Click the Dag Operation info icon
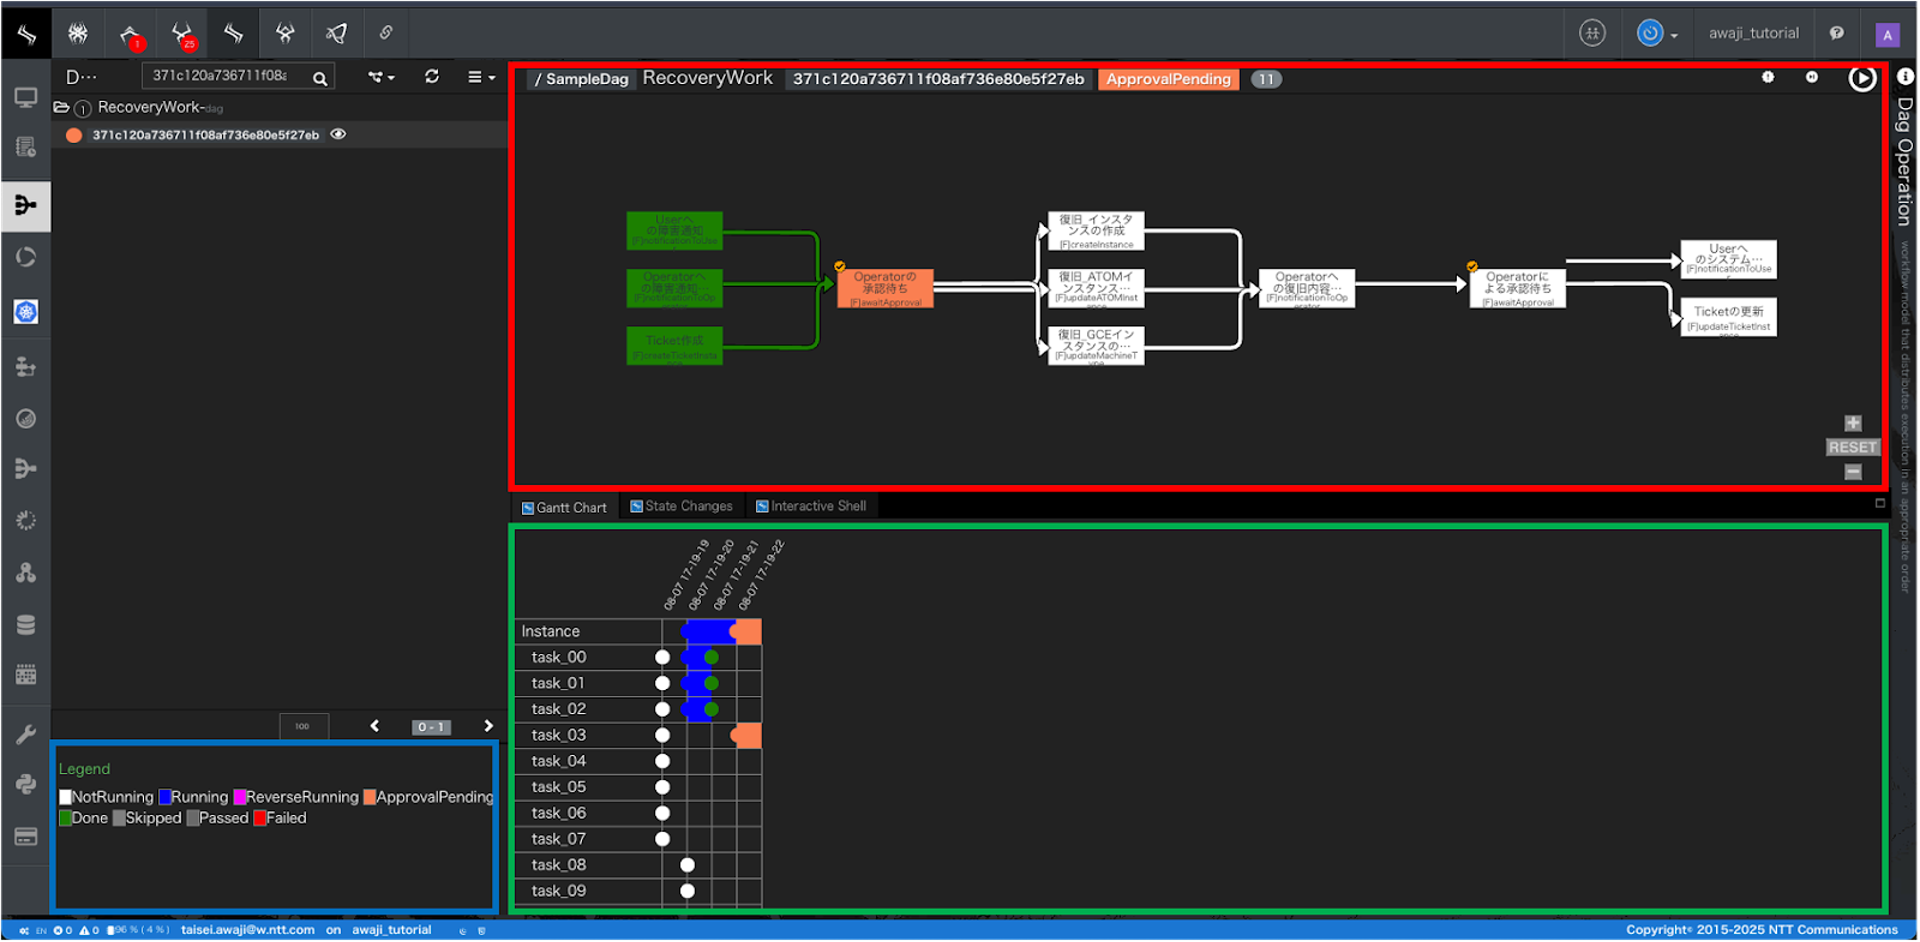Screen dimensions: 1920x942 (1905, 77)
